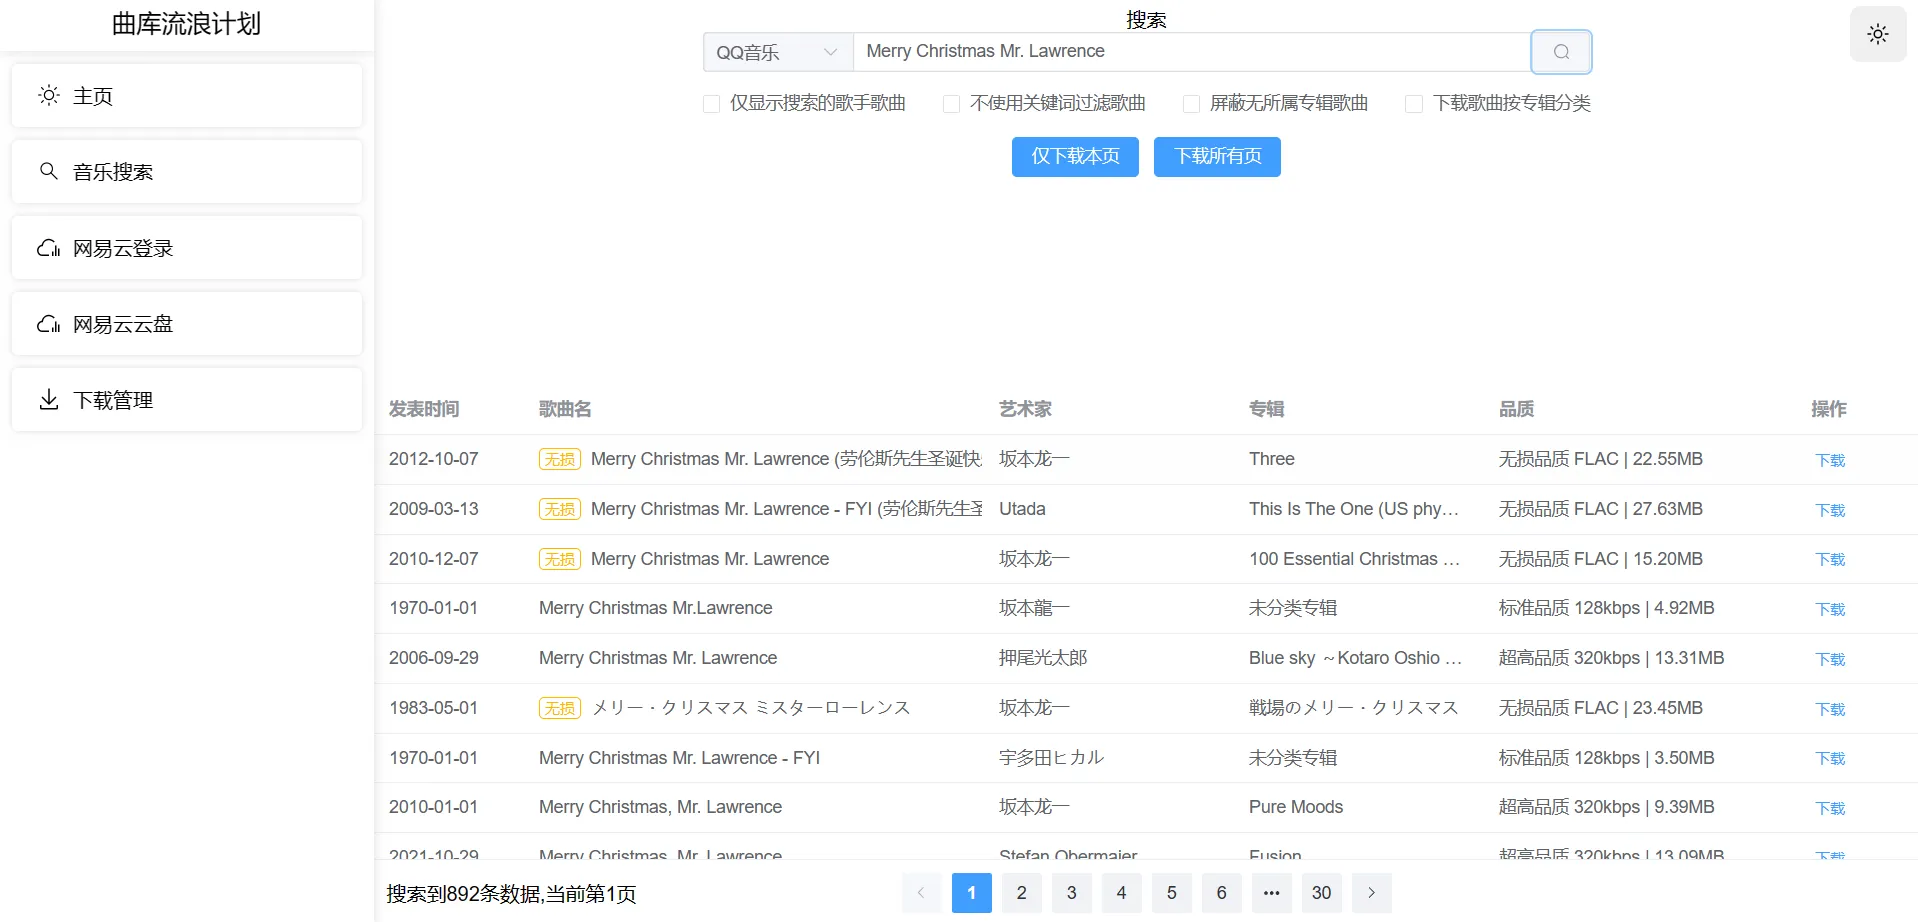The height and width of the screenshot is (922, 1918).
Task: Download the 押尾光太郎 track
Action: tap(1830, 659)
